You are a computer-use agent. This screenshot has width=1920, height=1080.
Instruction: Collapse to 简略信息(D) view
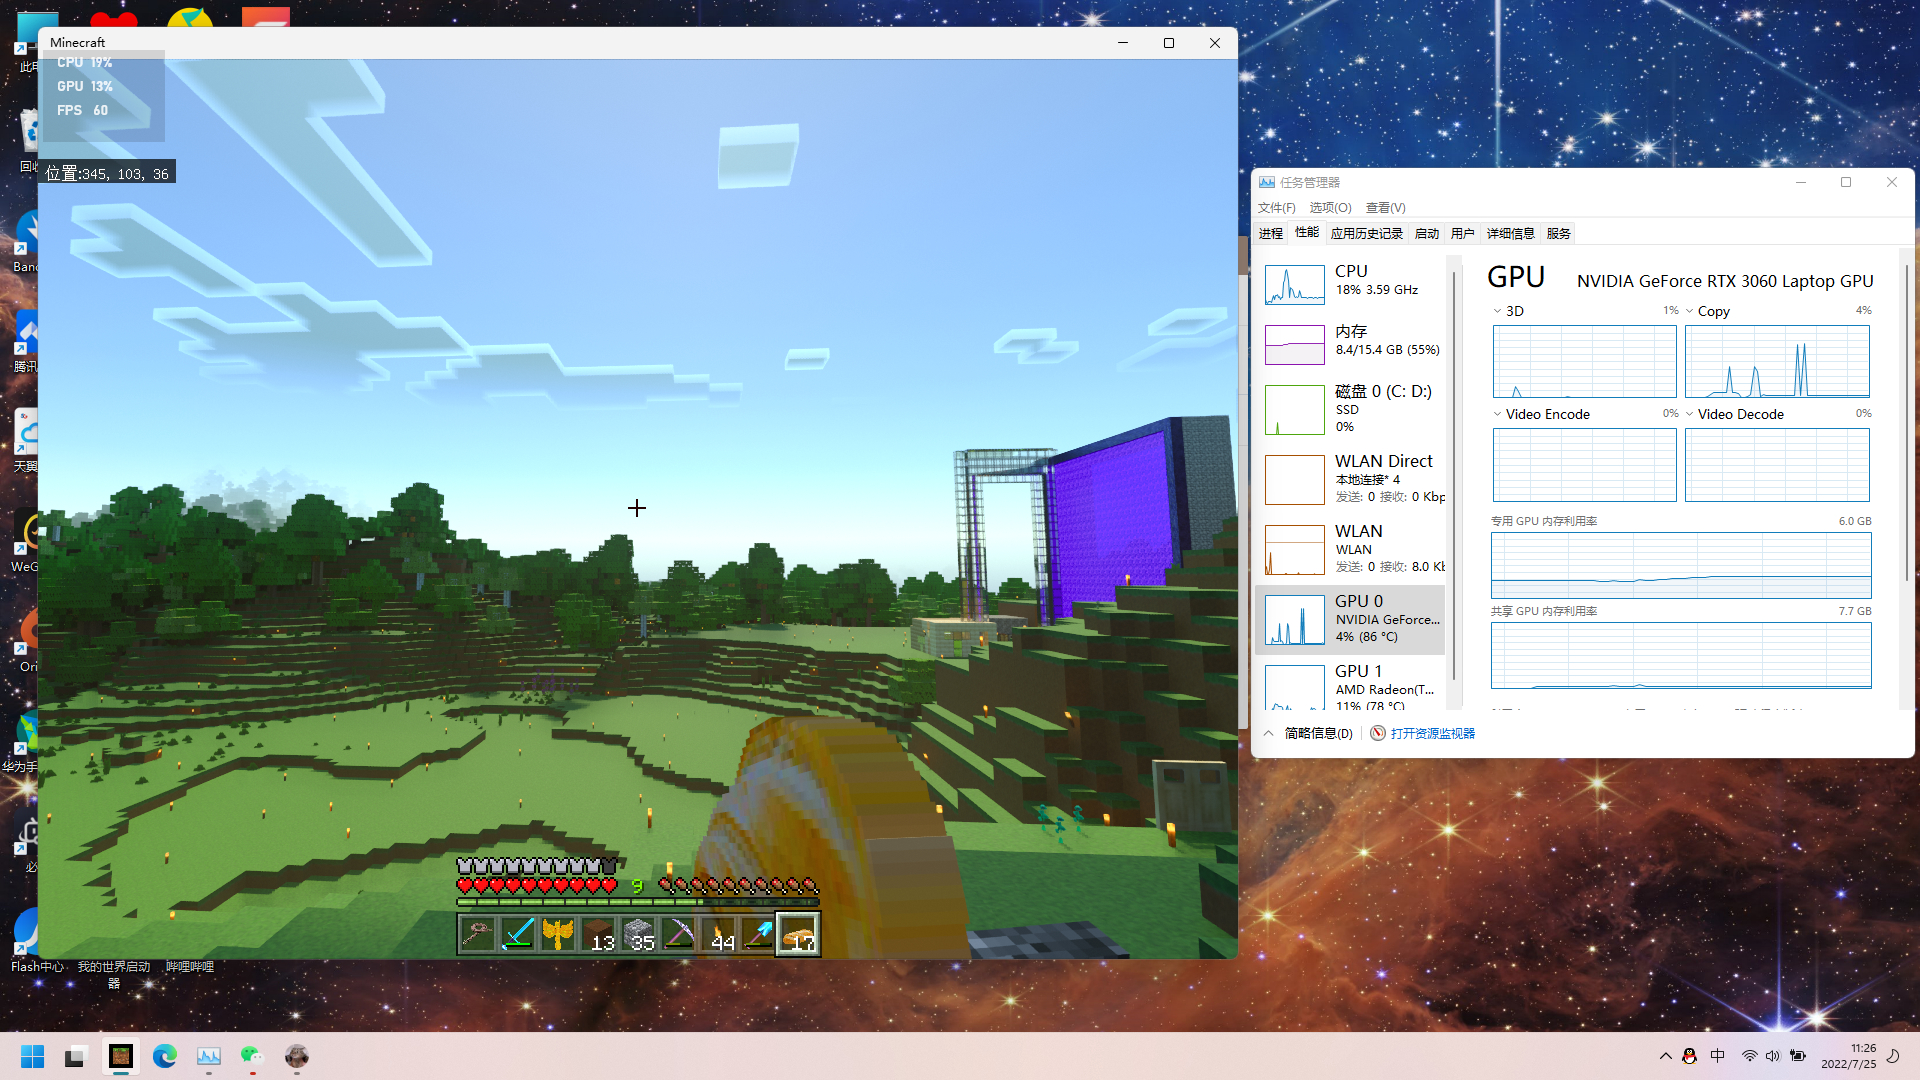click(1308, 733)
